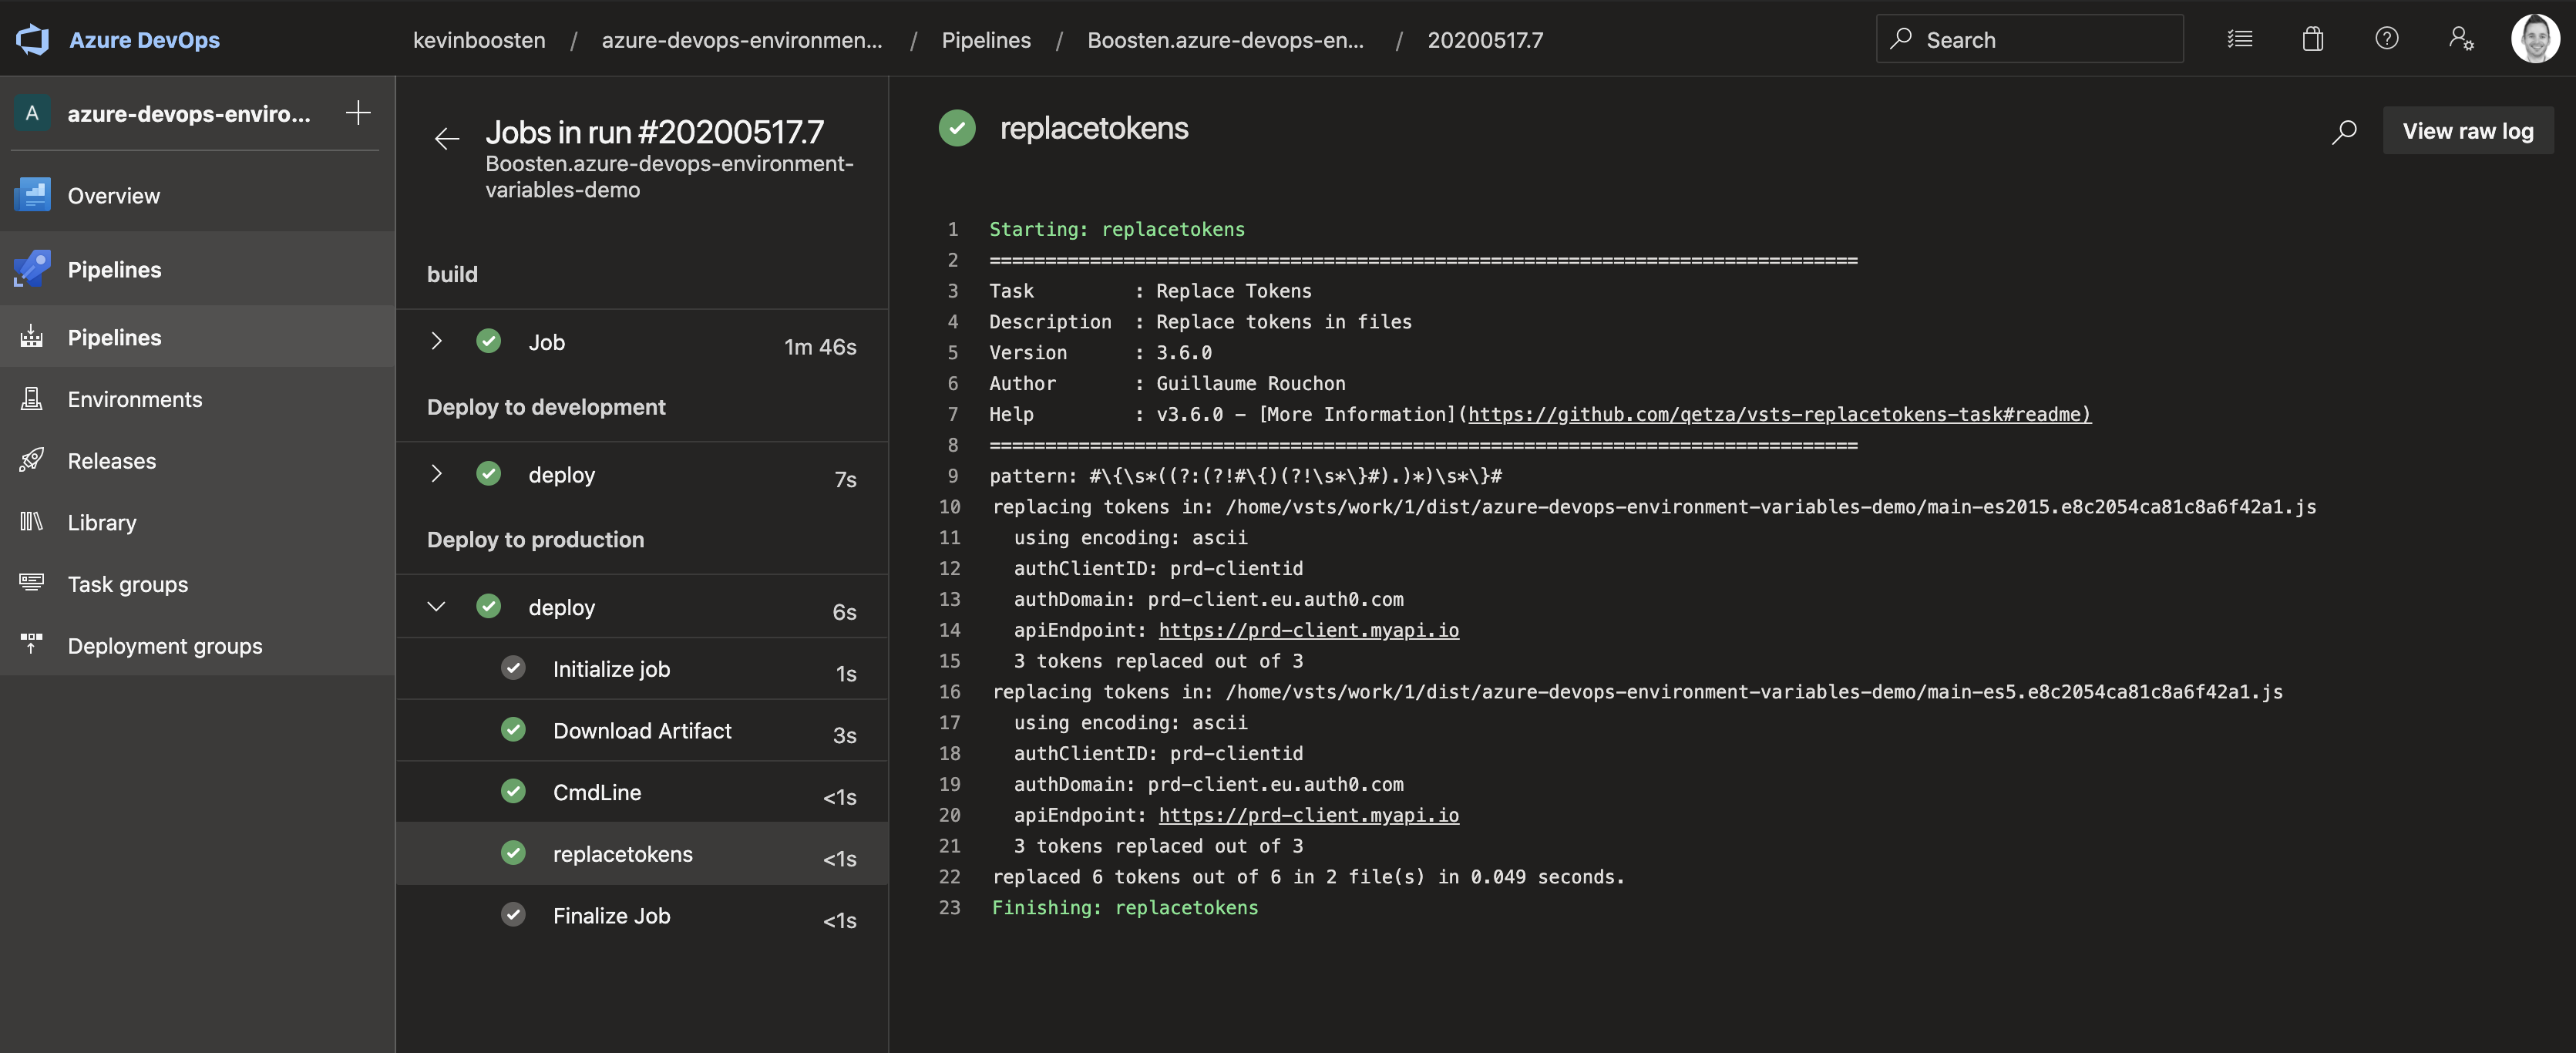Select Releases in the left sidebar
The width and height of the screenshot is (2576, 1053).
[111, 461]
